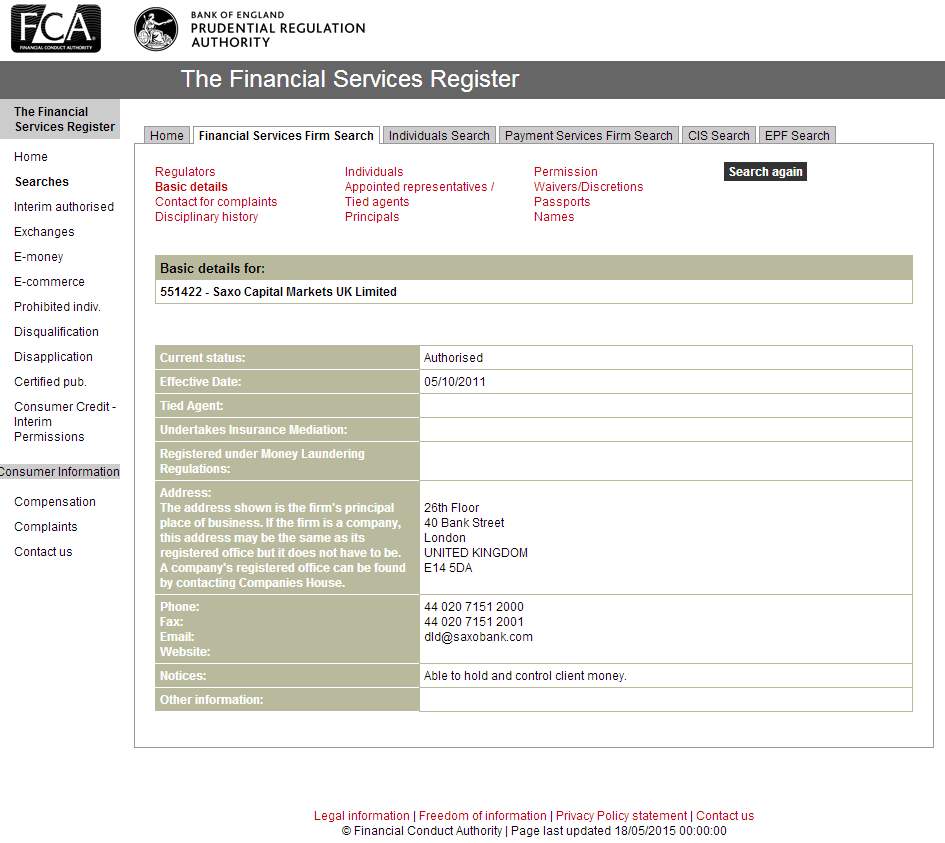Select the Financial Services Firm Search tab
Screen dimensions: 945x843
pyautogui.click(x=286, y=136)
